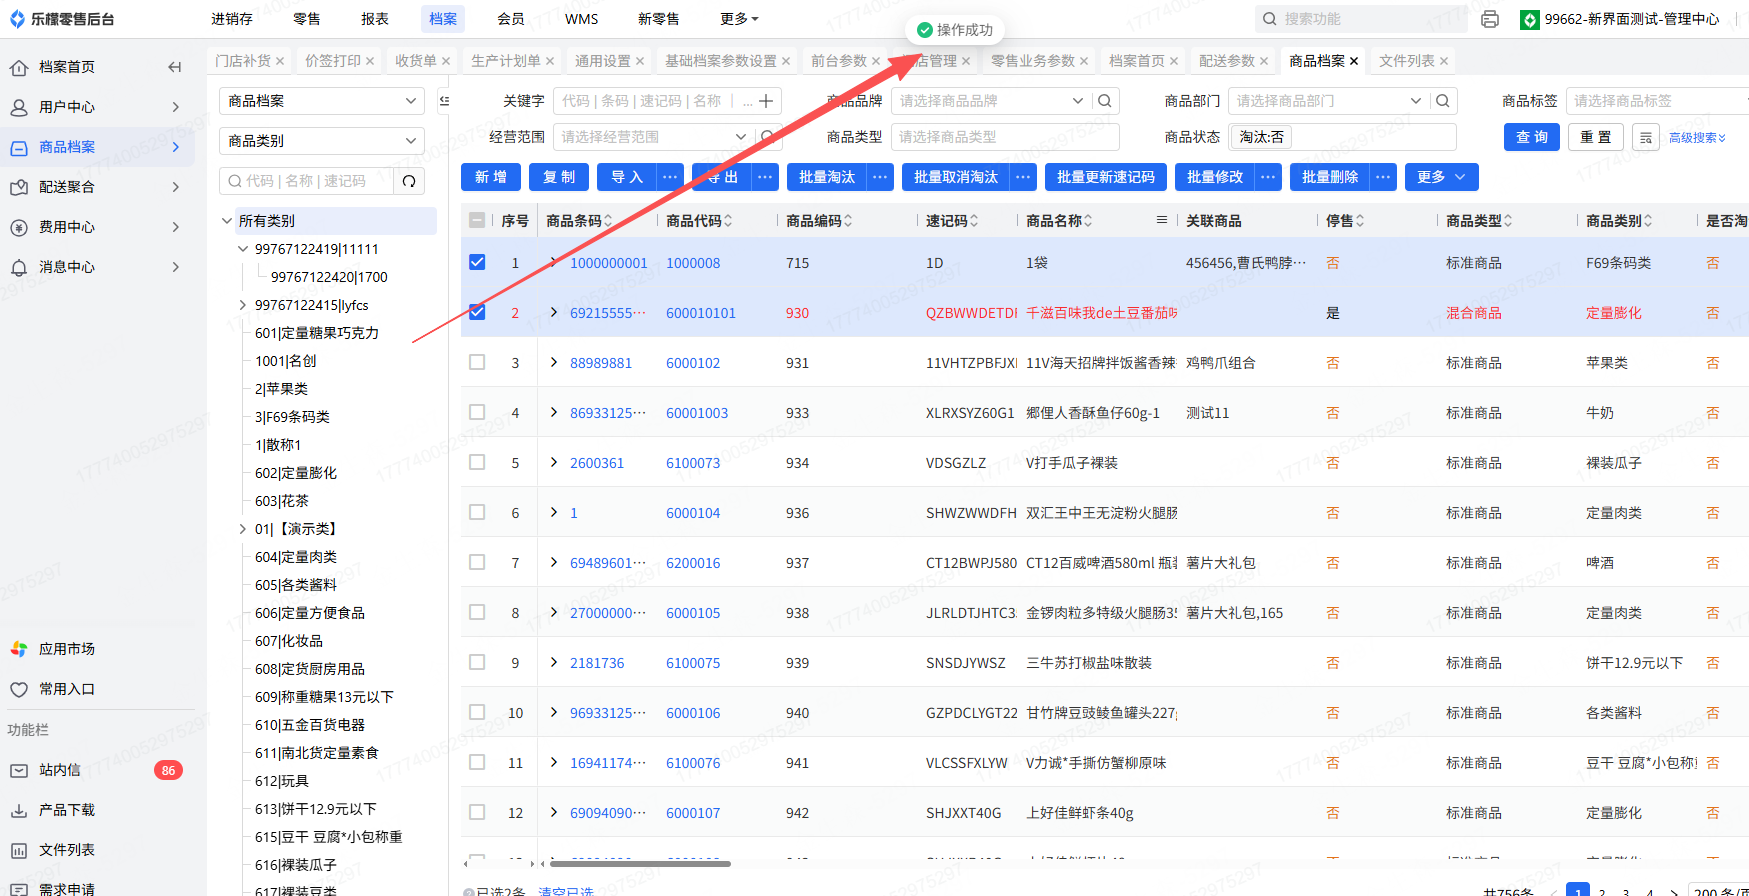Click the 新增 button
The image size is (1749, 896).
490,177
